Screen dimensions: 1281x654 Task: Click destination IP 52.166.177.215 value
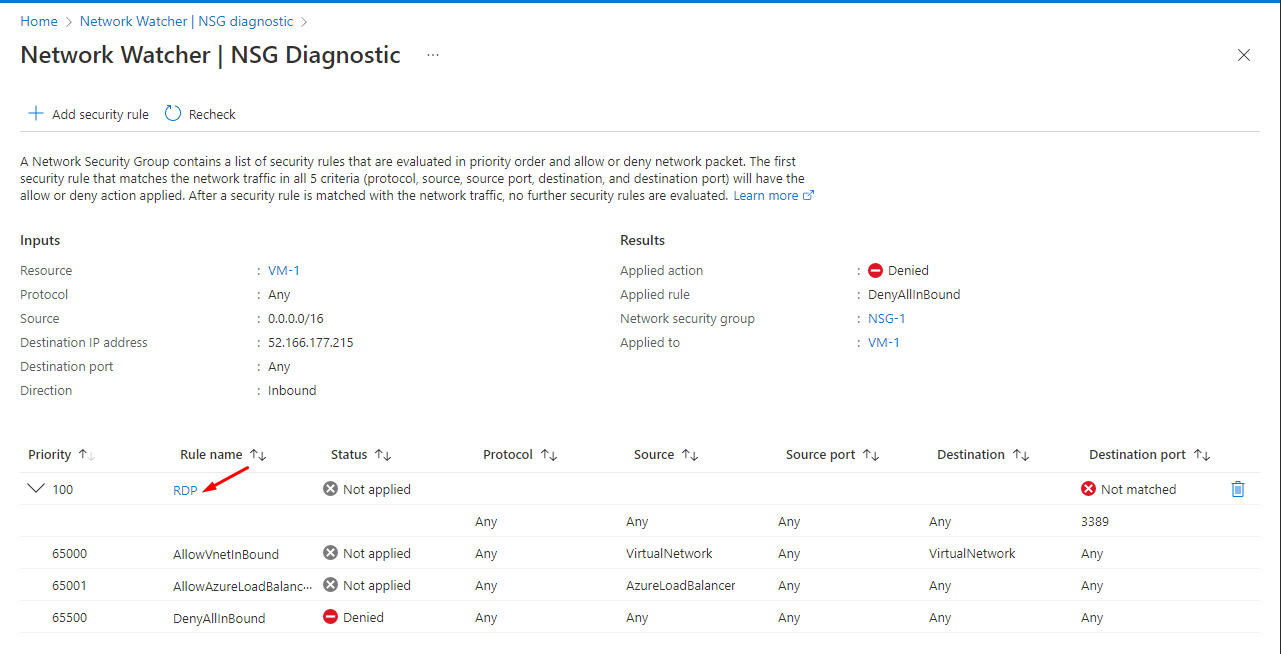[311, 343]
